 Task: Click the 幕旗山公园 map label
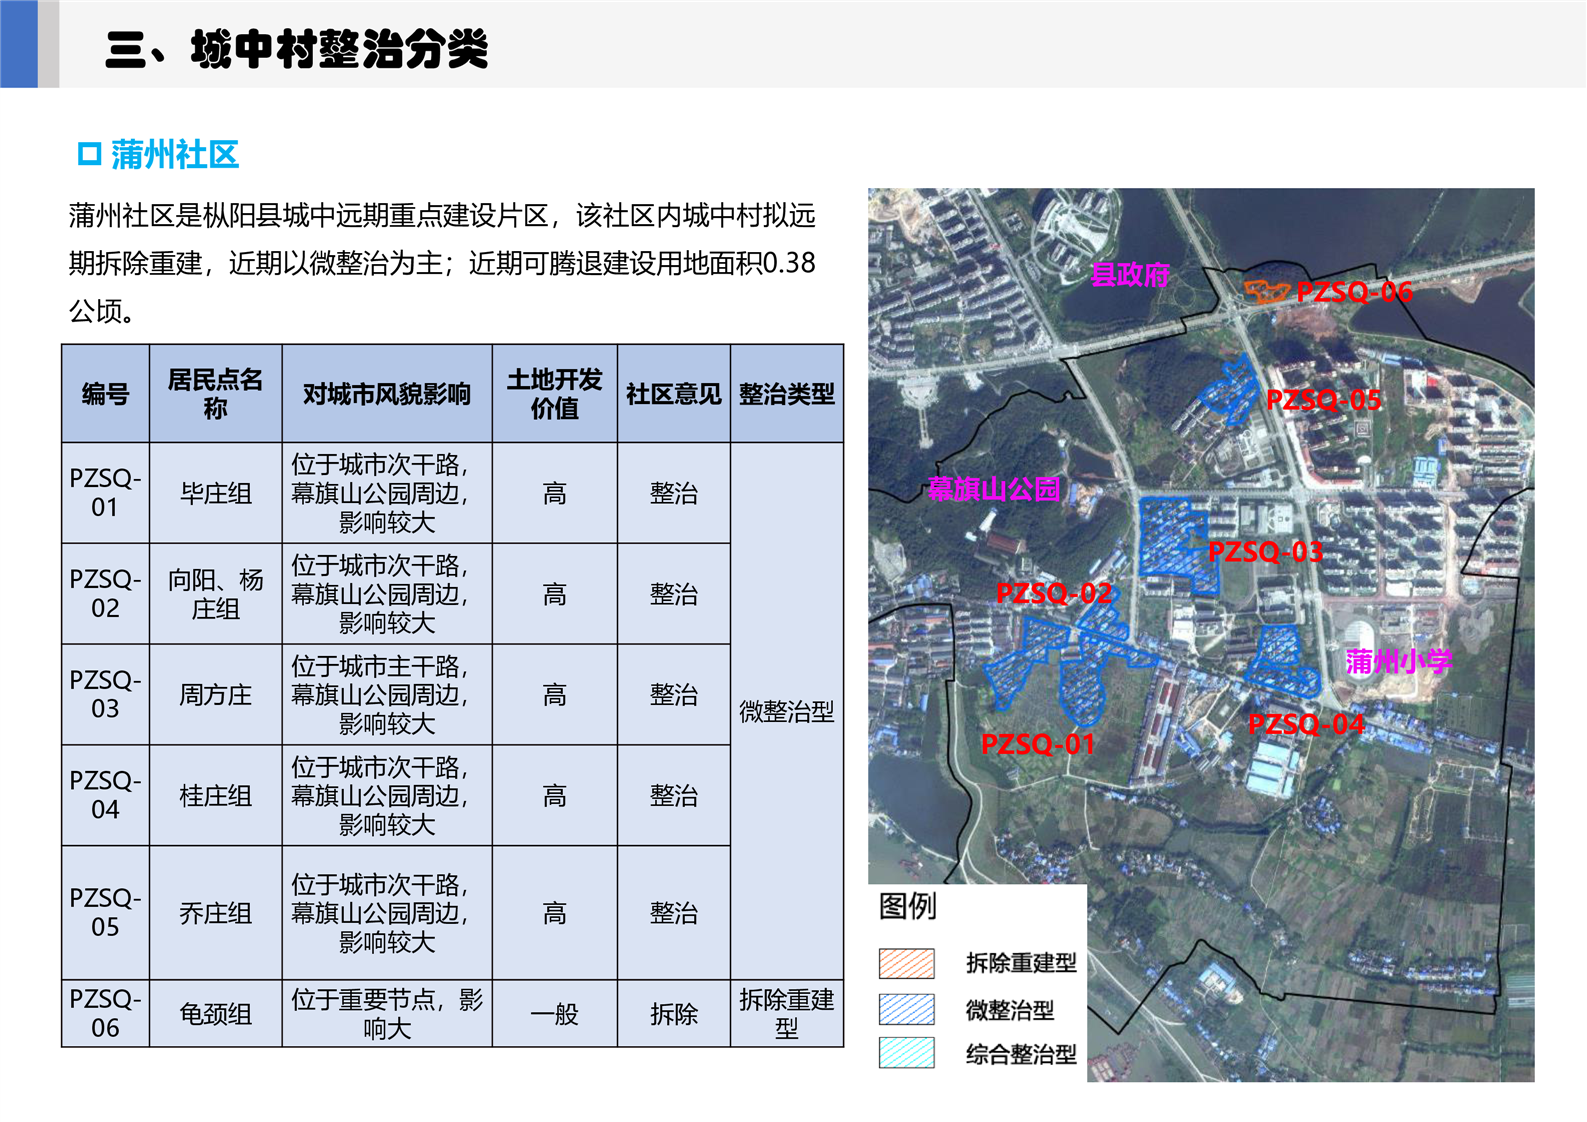coord(994,489)
